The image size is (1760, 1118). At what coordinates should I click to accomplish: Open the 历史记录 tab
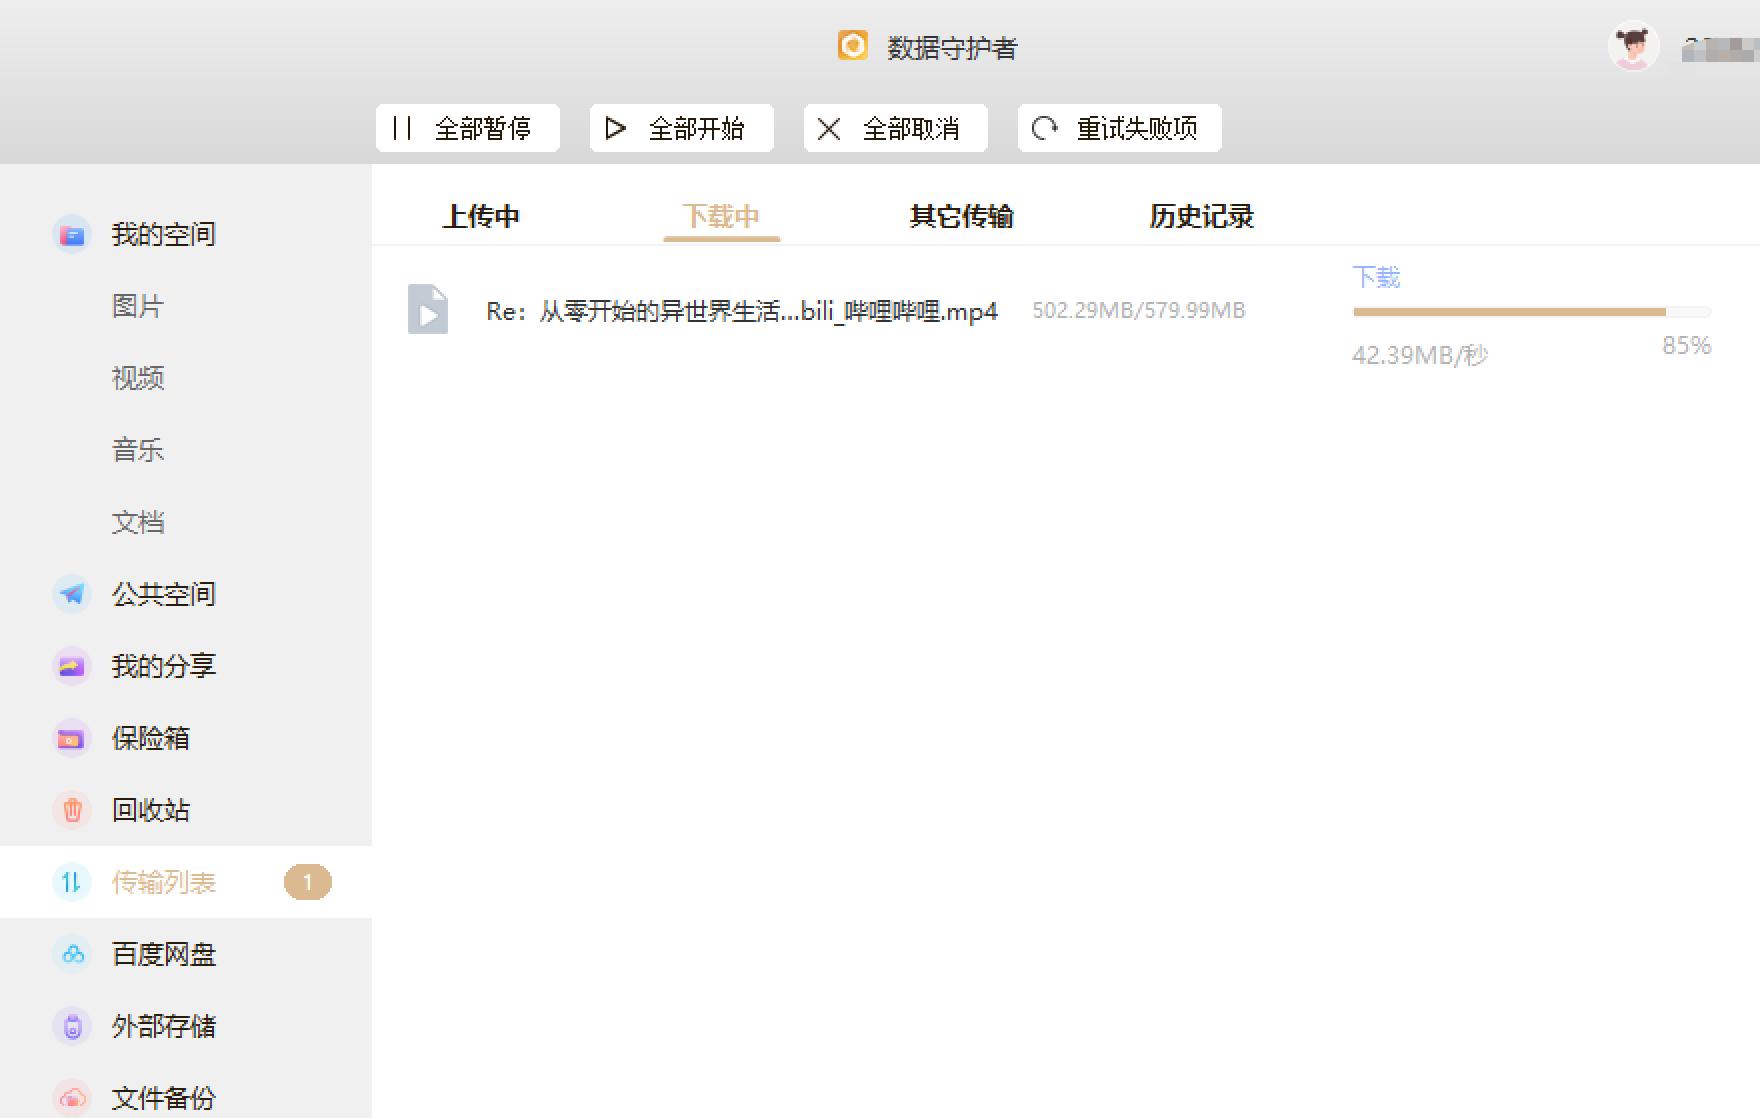(1202, 216)
